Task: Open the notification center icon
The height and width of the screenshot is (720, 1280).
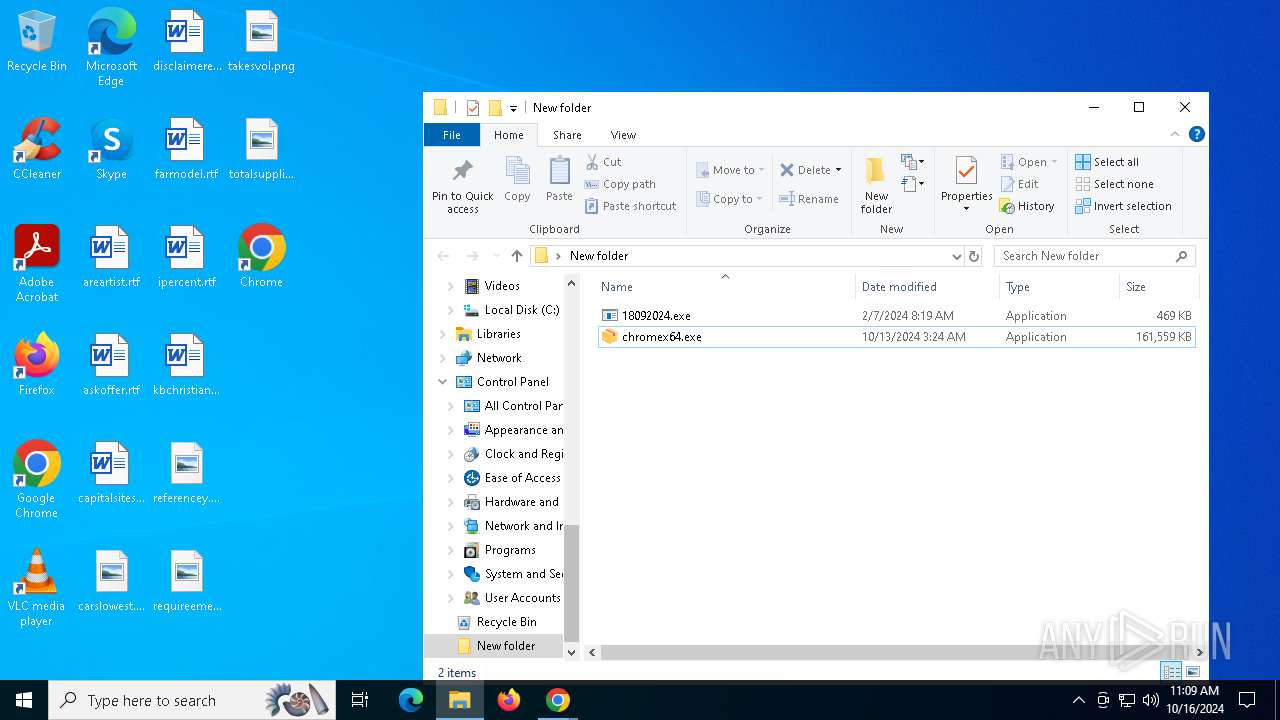Action: coord(1247,700)
